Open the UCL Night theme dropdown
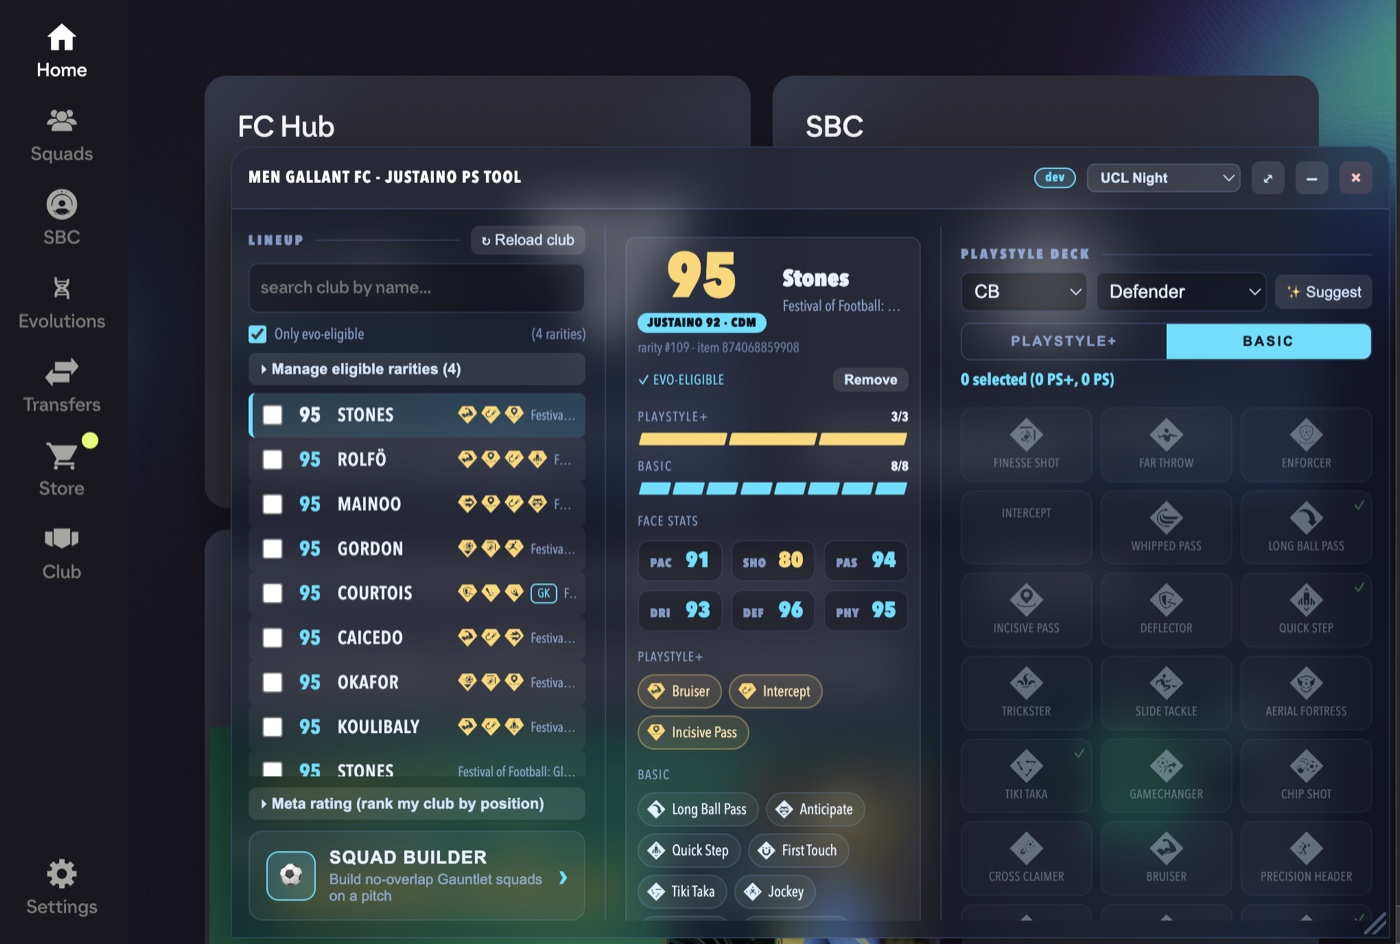 [1163, 178]
